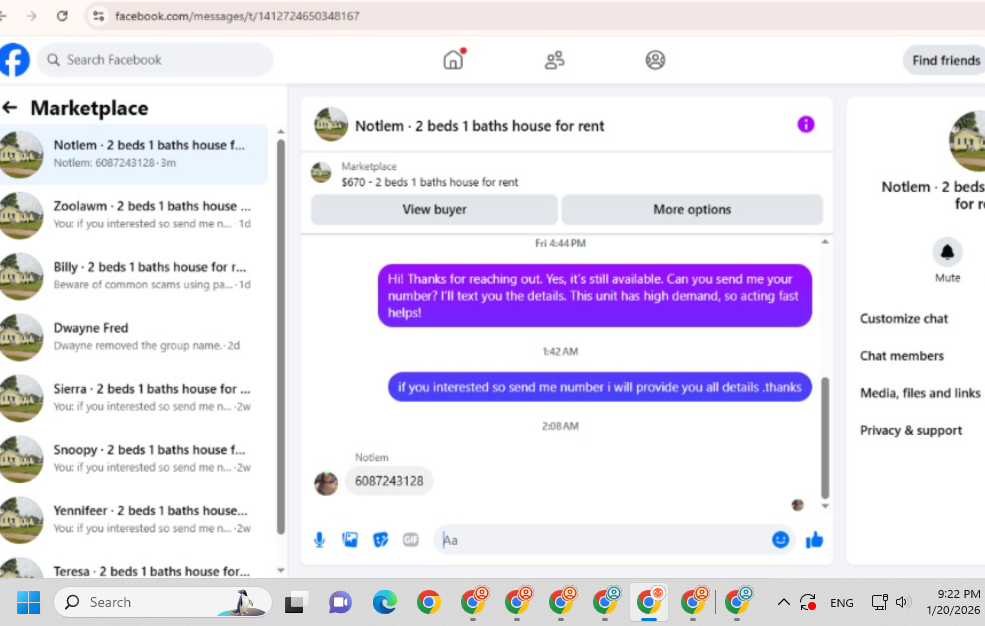Open the Yennifeer conversation in the list

click(x=134, y=519)
